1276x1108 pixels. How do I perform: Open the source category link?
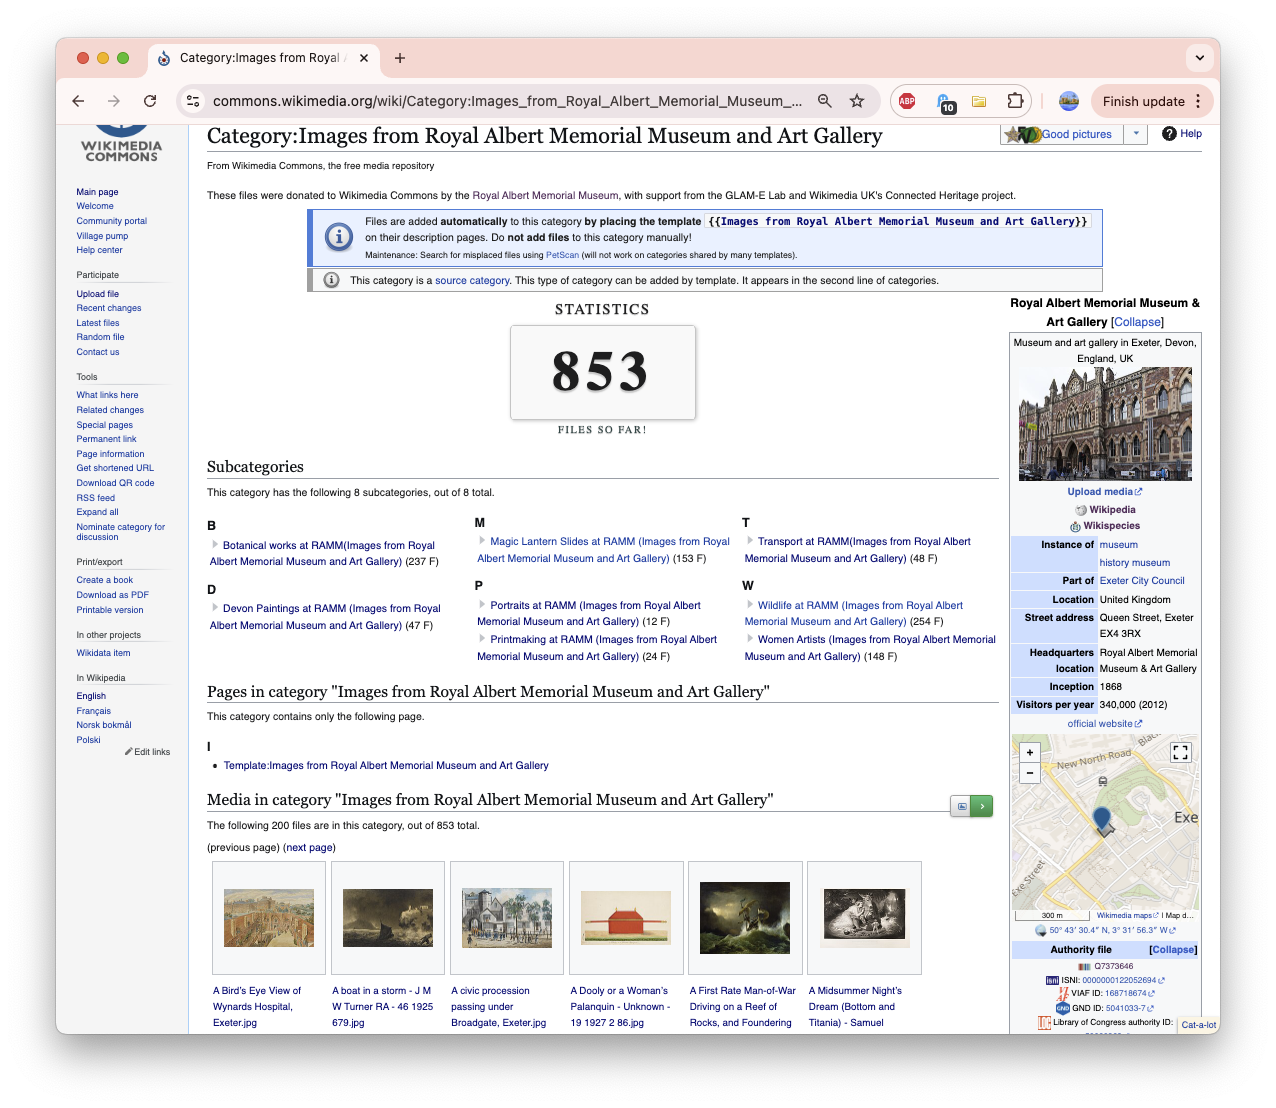pos(472,281)
